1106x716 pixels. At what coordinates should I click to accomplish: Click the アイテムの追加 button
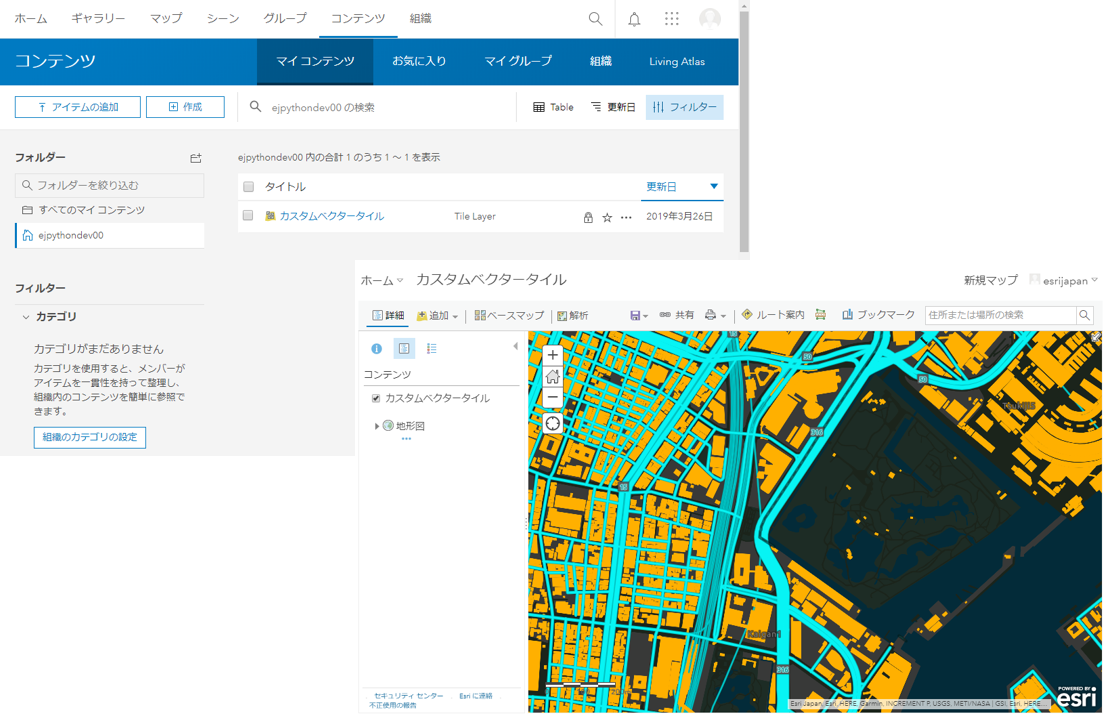click(78, 107)
